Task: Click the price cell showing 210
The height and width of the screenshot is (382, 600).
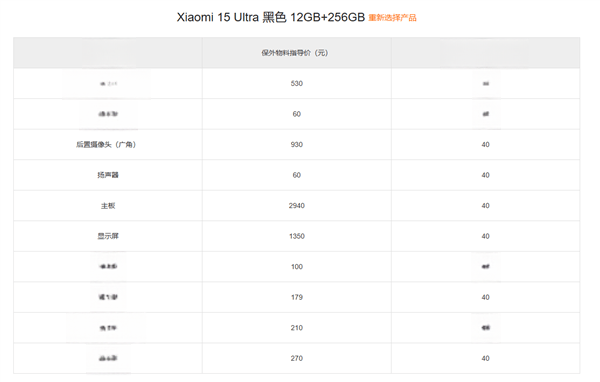Action: [x=297, y=328]
